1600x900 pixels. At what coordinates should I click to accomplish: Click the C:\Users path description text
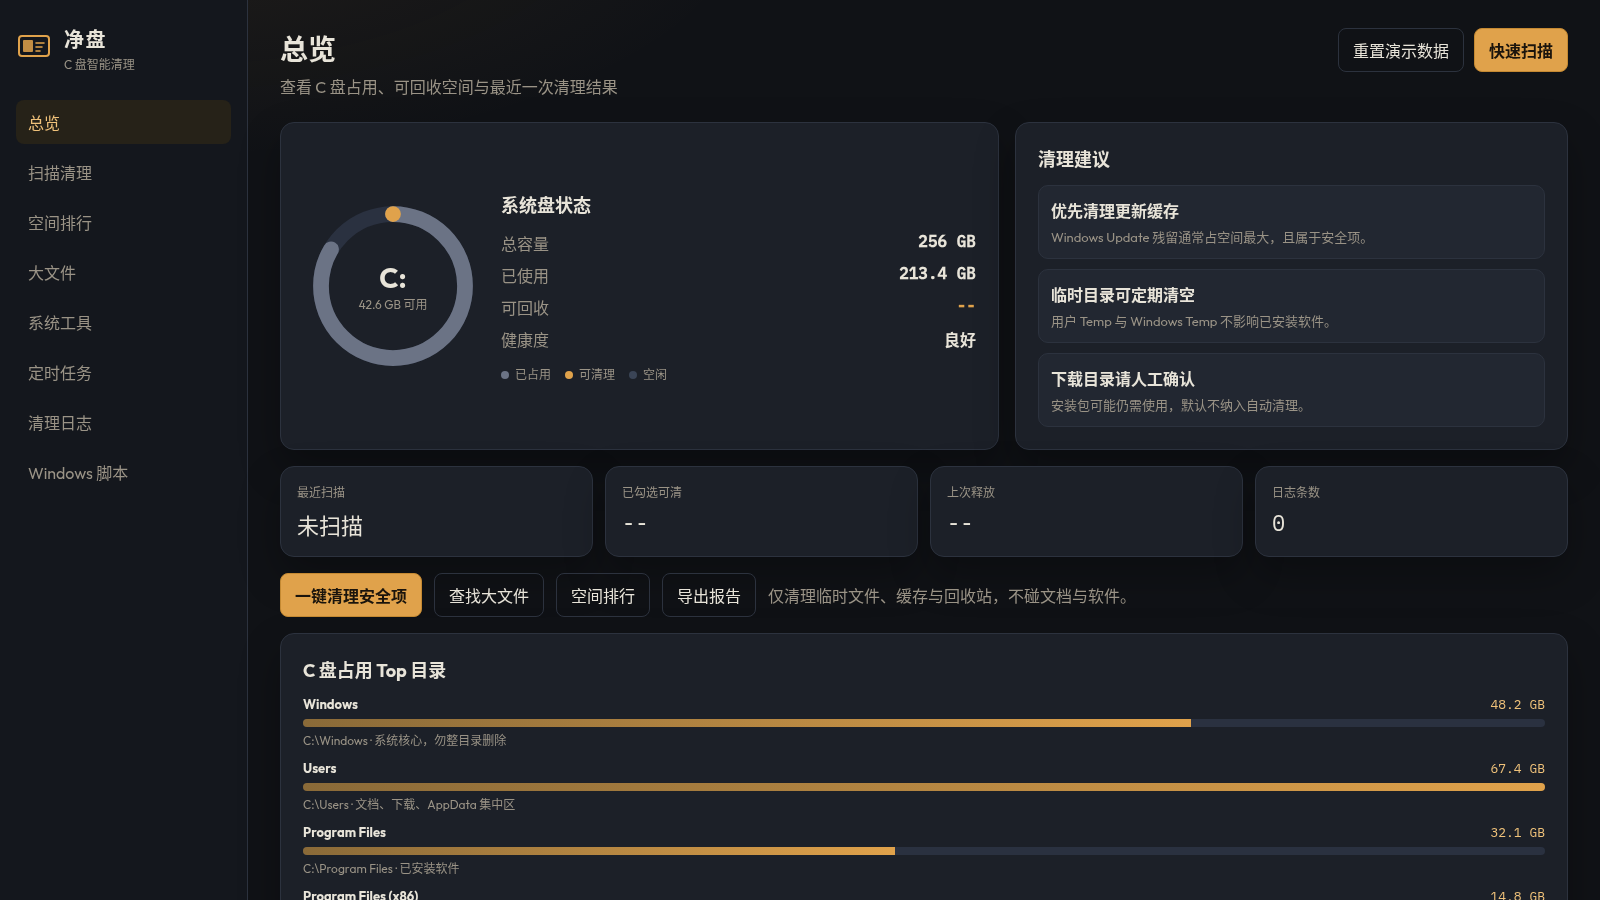409,804
